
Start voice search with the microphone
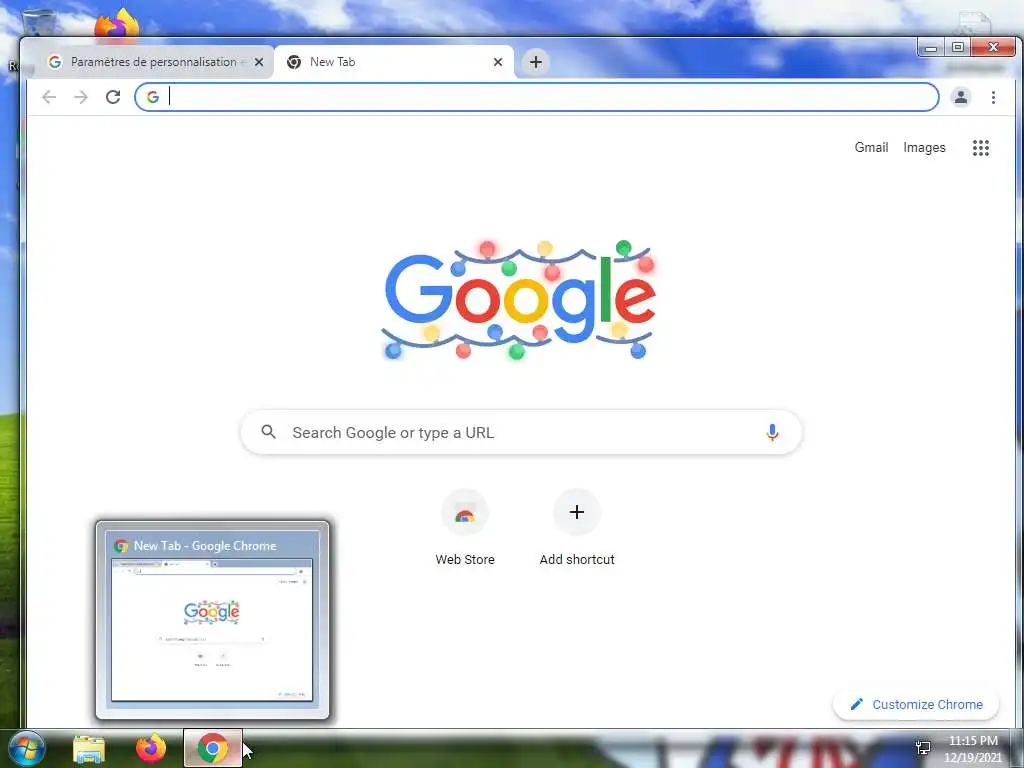(x=772, y=432)
